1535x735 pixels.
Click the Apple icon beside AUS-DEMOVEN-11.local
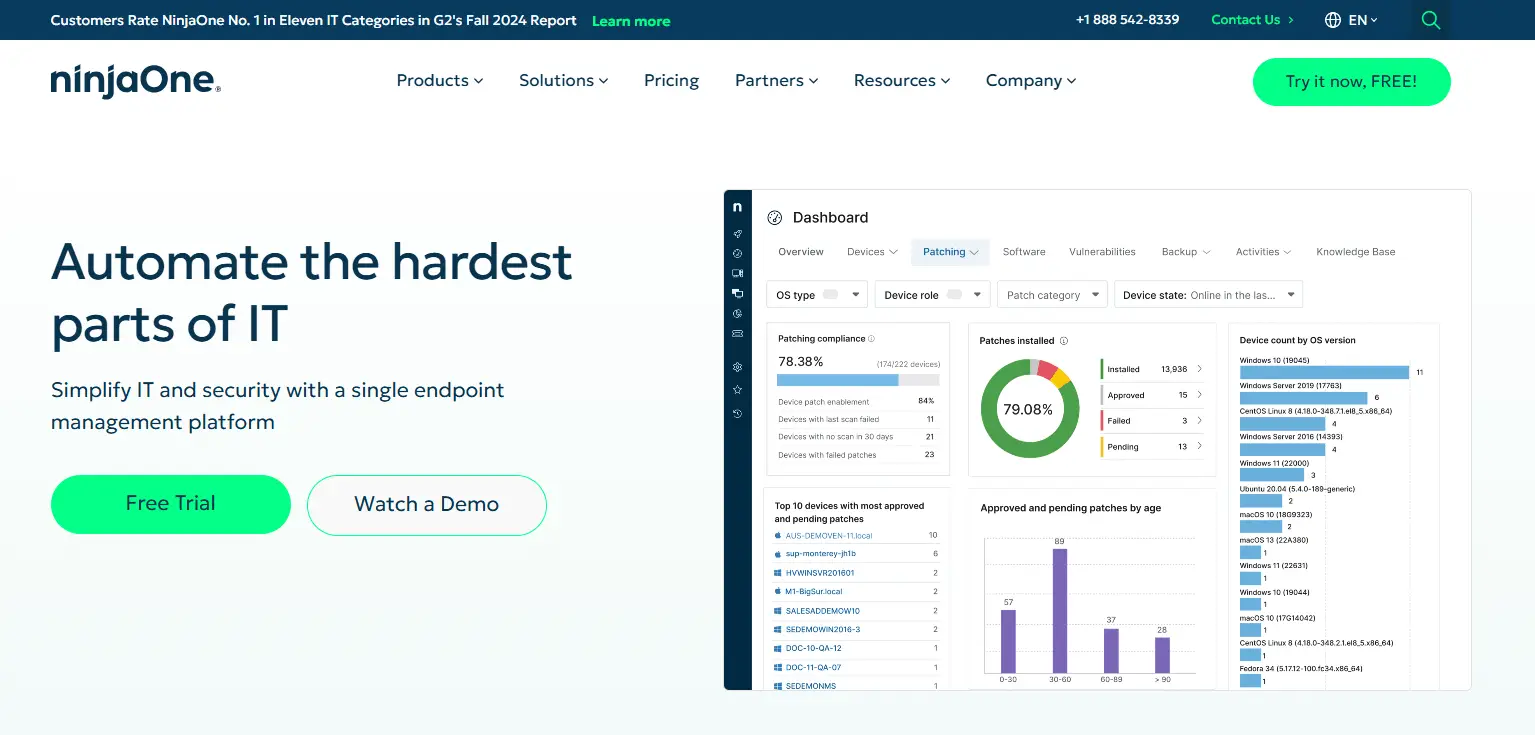778,536
